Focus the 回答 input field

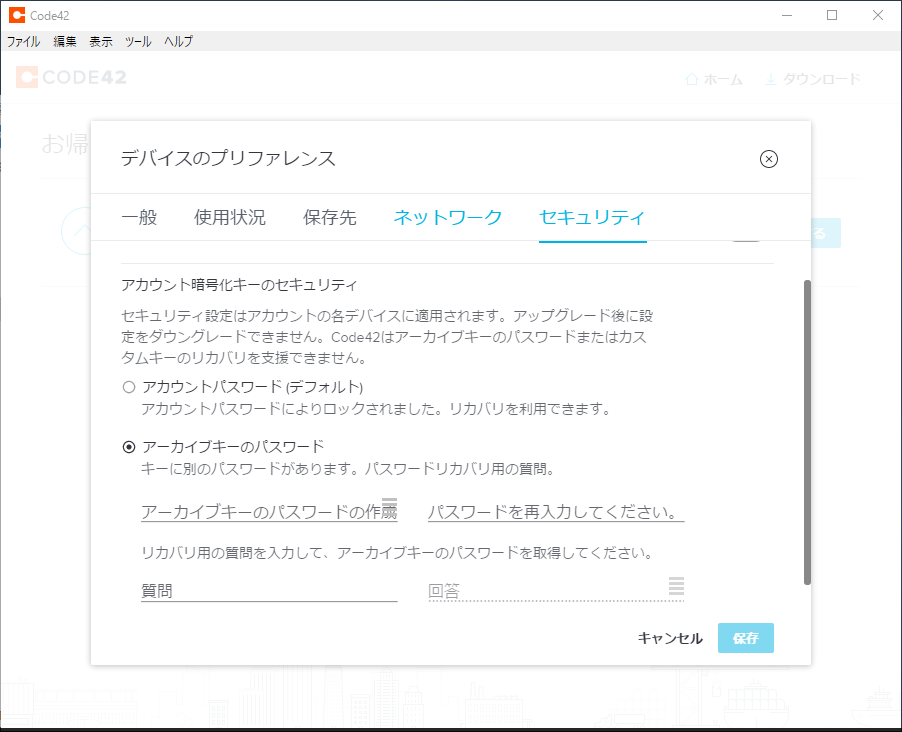tap(556, 591)
